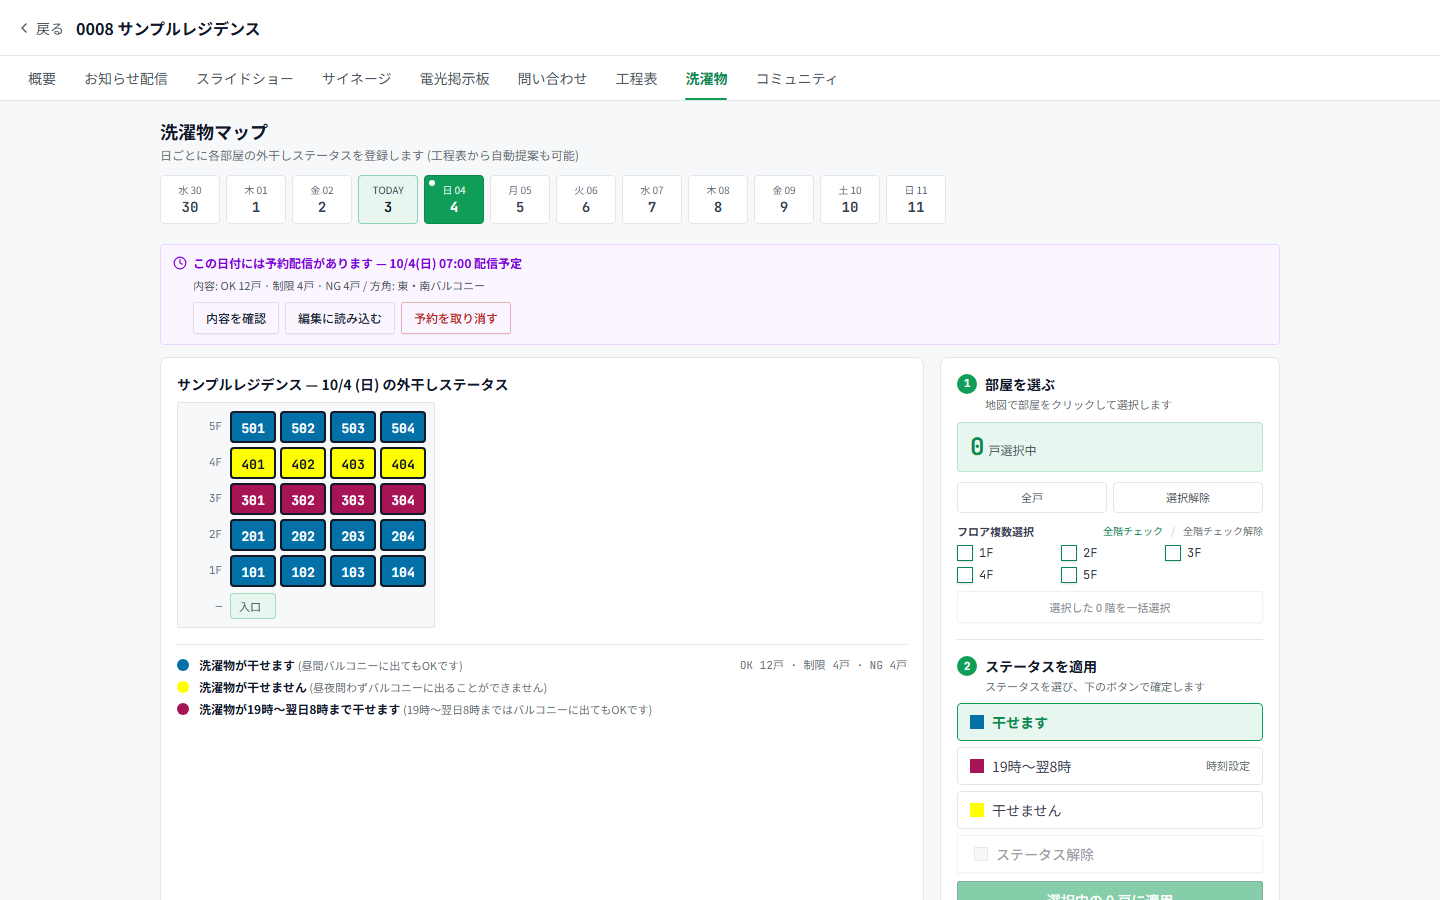
Task: Click the 入口 entrance marker
Action: (x=253, y=606)
